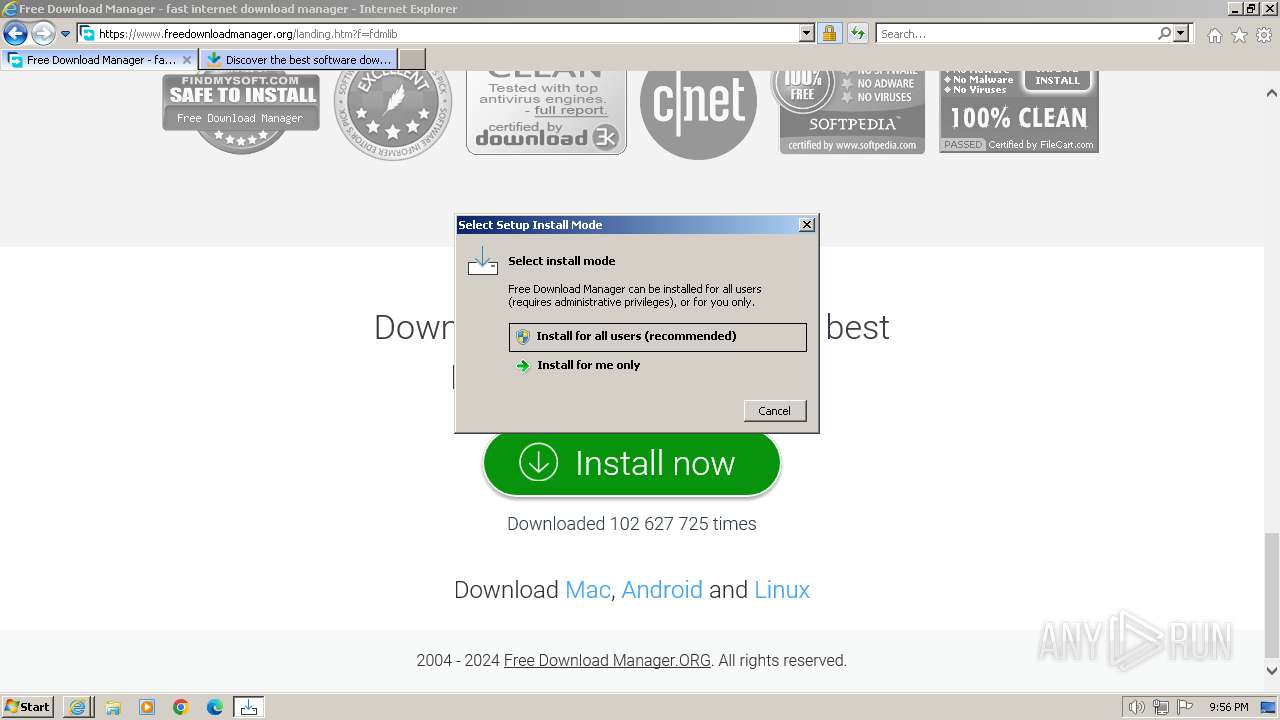
Task: Click the Search input box
Action: pyautogui.click(x=1015, y=34)
